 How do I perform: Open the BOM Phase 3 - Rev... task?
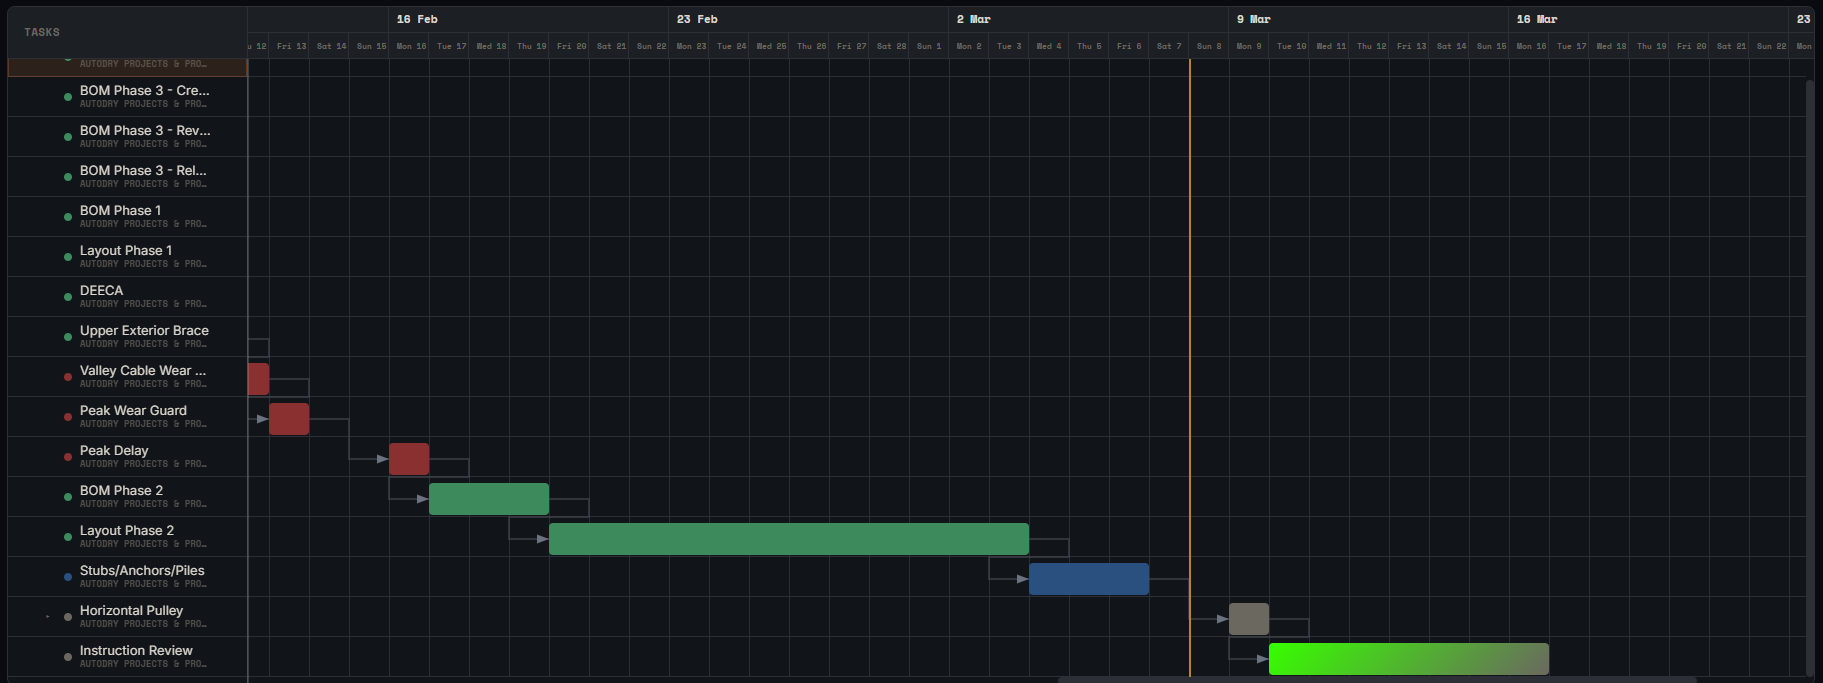pos(145,131)
